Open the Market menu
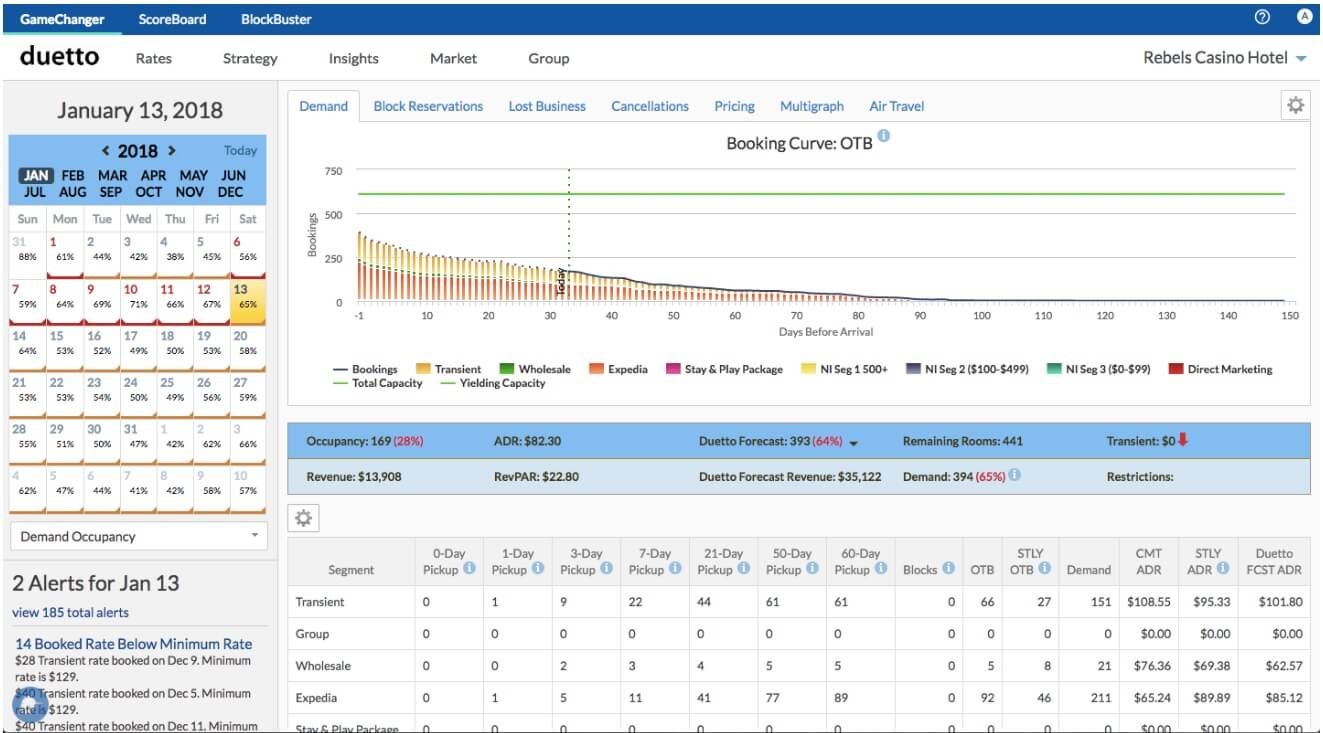 [453, 58]
